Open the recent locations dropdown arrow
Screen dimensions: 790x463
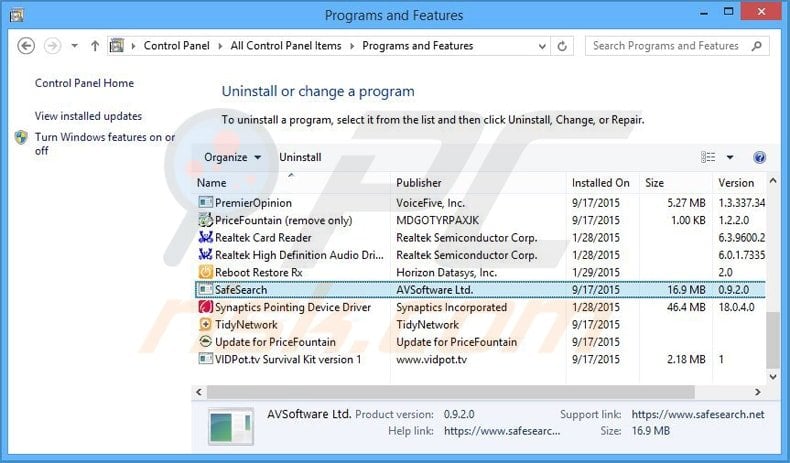click(x=75, y=46)
